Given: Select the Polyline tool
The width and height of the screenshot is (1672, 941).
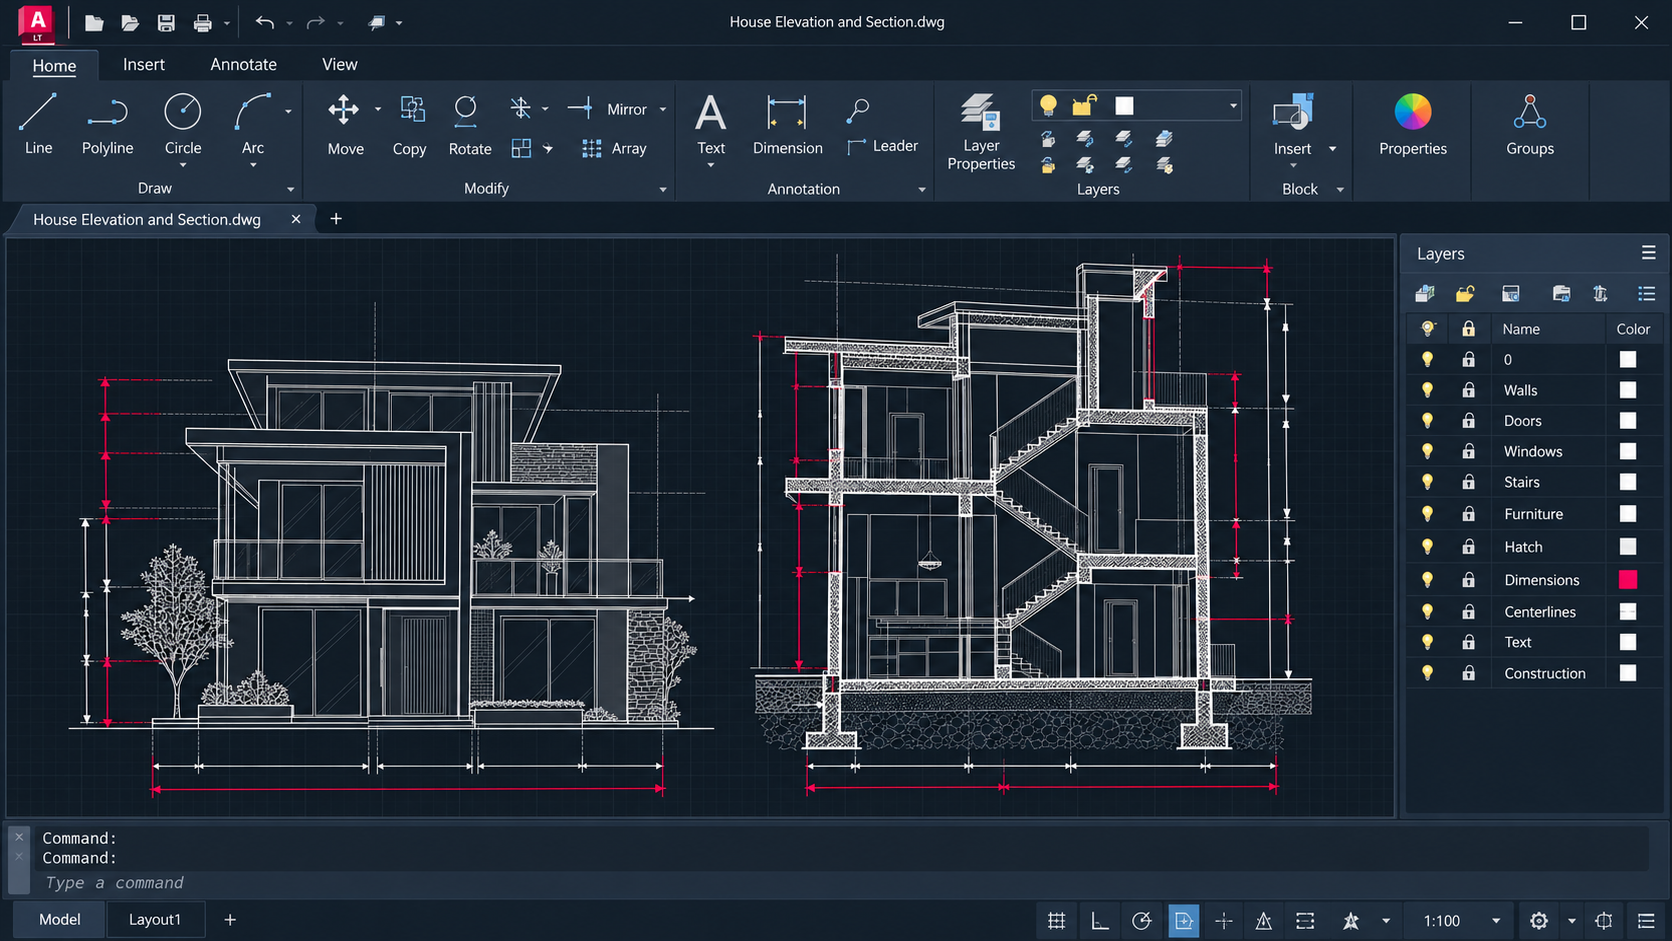Looking at the screenshot, I should pos(107,124).
